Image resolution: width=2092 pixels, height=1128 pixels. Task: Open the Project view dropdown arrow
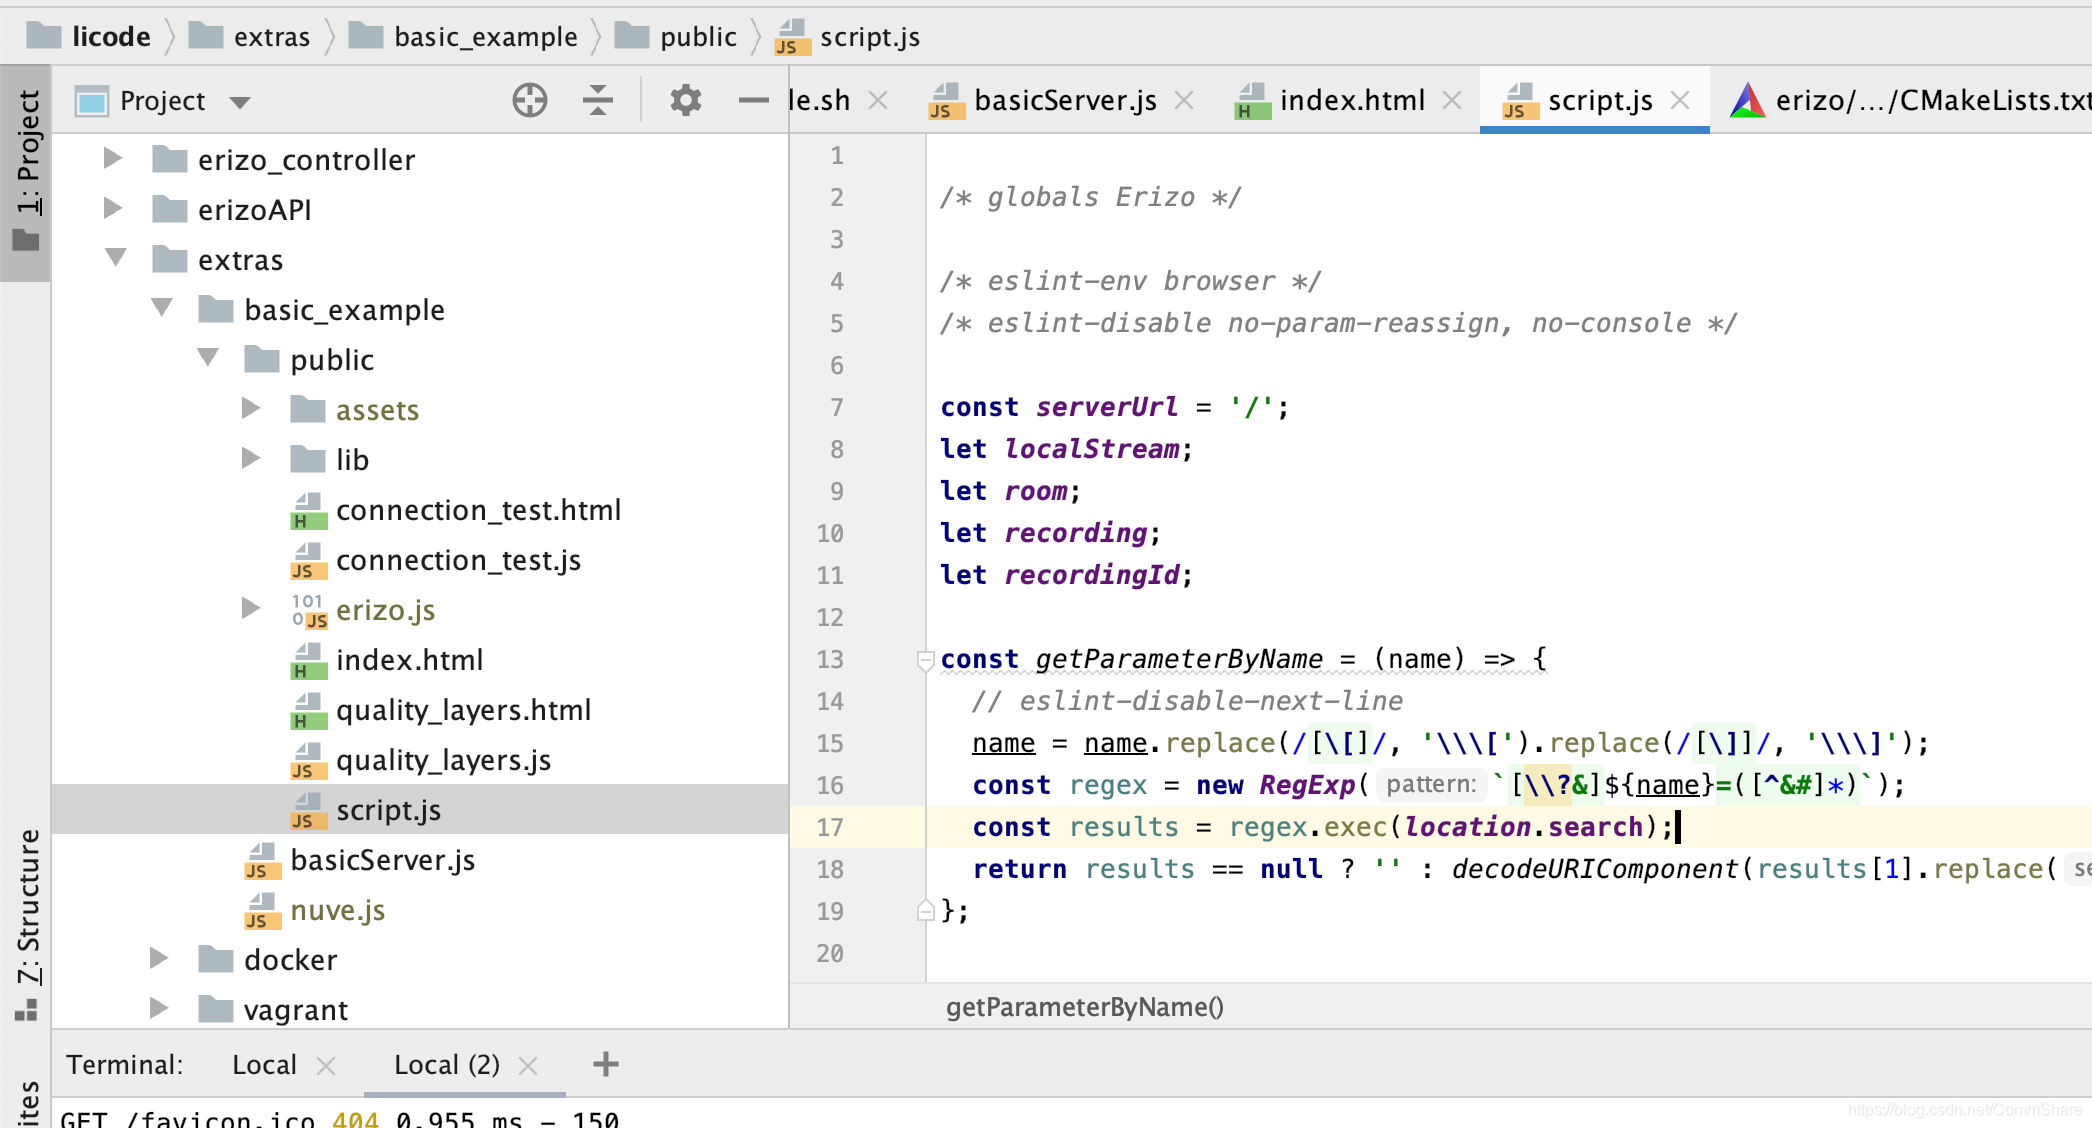coord(240,102)
